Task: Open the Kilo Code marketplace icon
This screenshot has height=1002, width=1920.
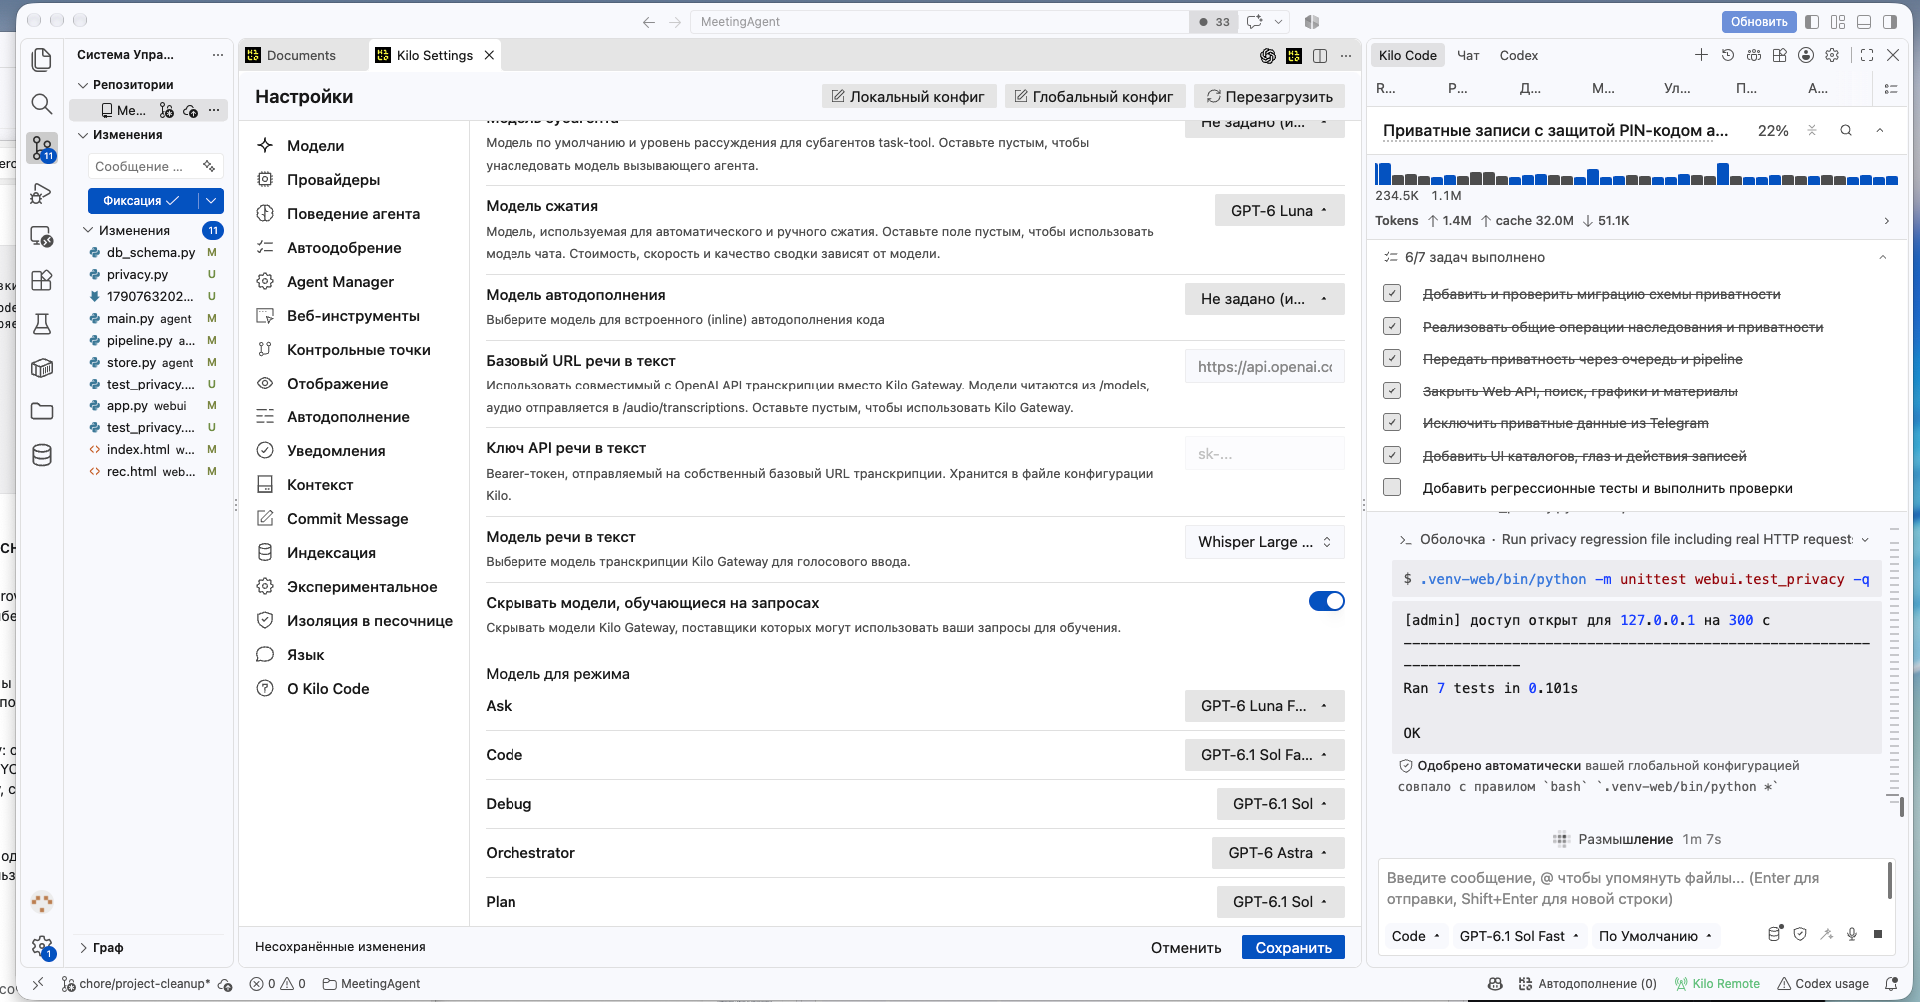Action: [x=1779, y=55]
